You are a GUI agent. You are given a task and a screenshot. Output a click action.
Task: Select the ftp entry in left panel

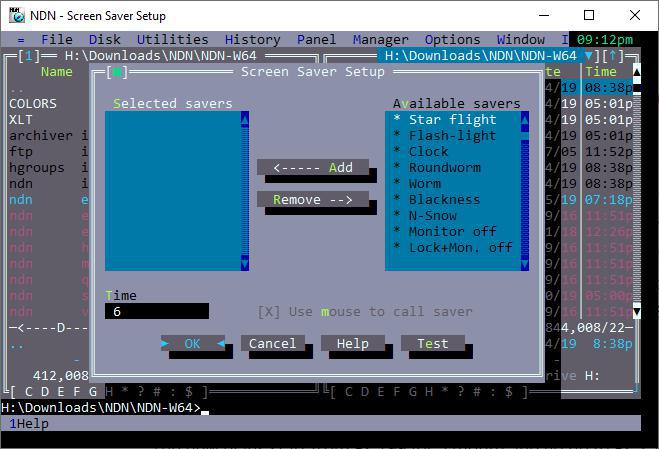21,151
